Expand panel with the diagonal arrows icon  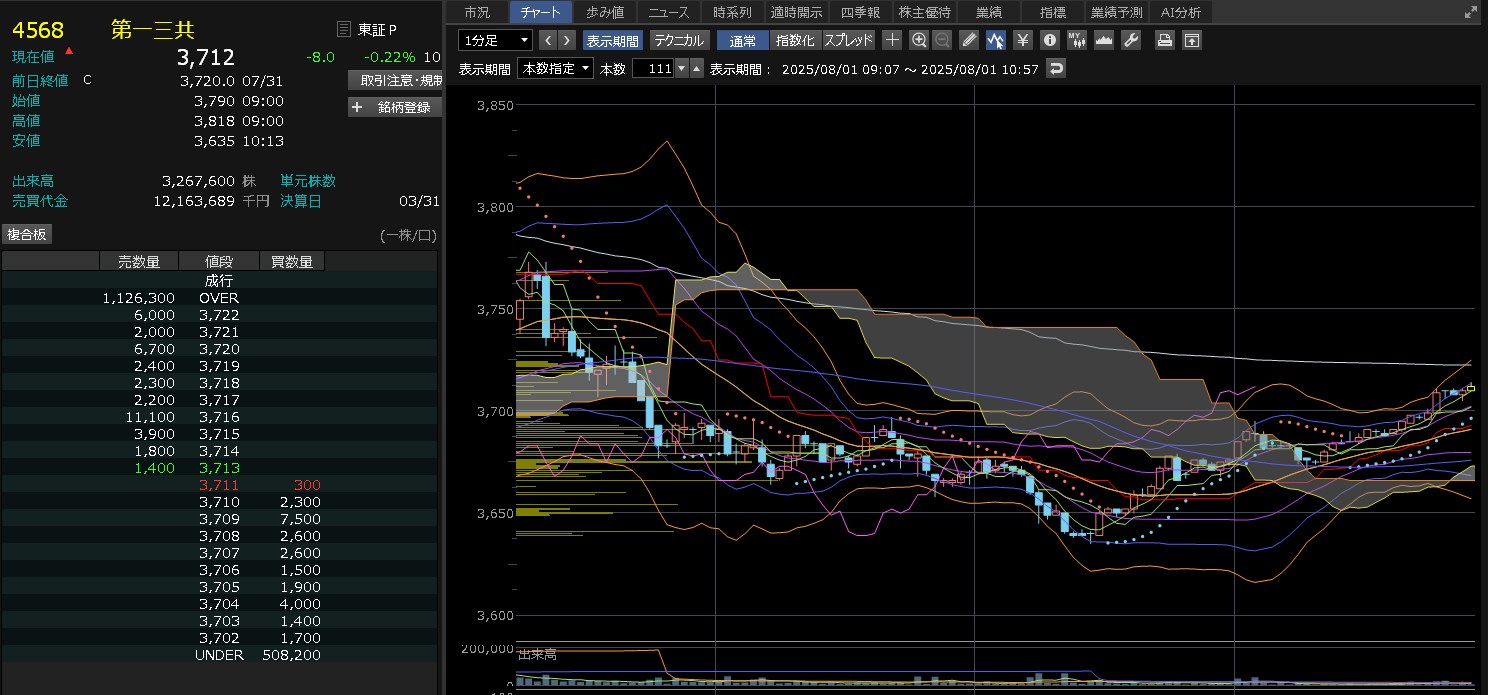coord(1470,12)
